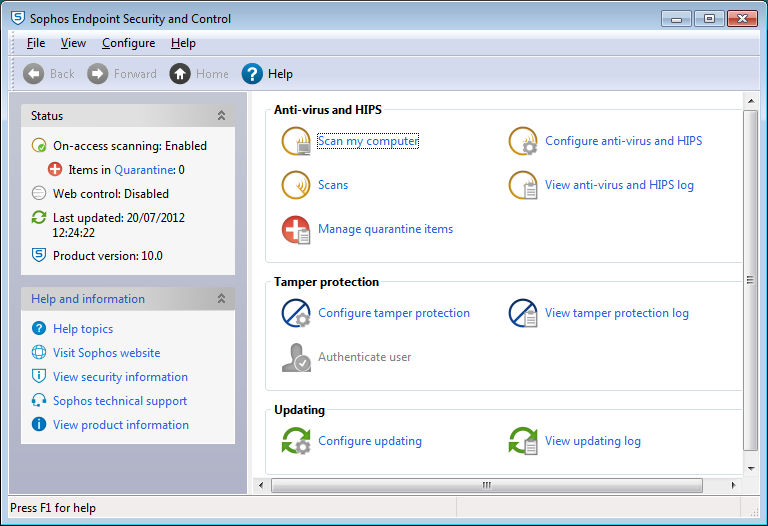Click the Help and information header text
The width and height of the screenshot is (768, 526).
pos(88,299)
